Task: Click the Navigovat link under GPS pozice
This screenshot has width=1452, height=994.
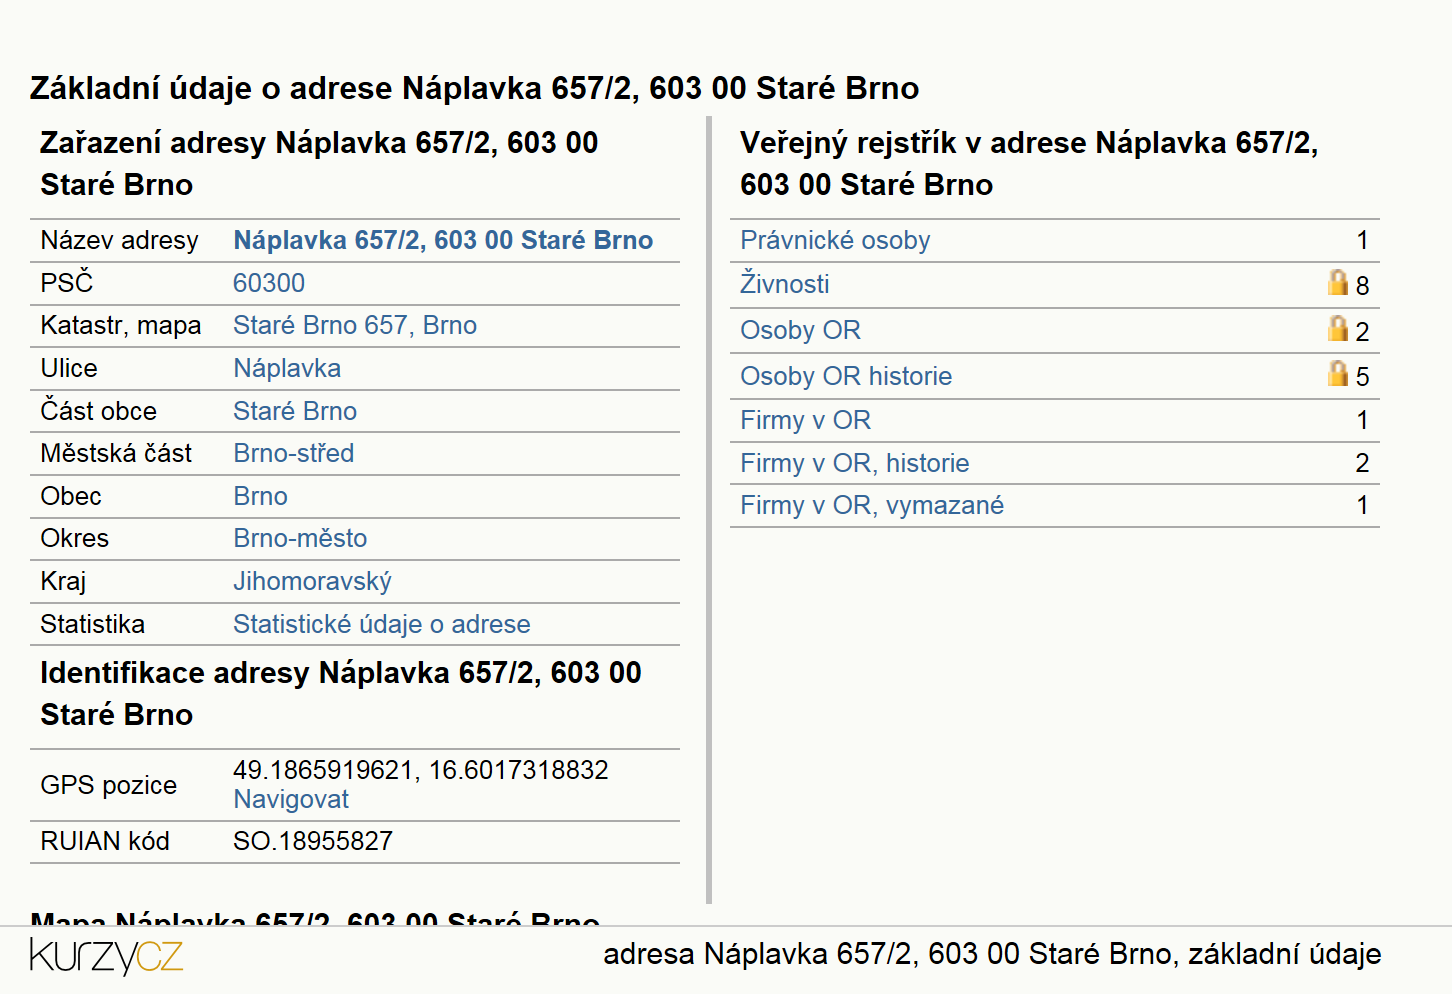Action: [x=291, y=799]
